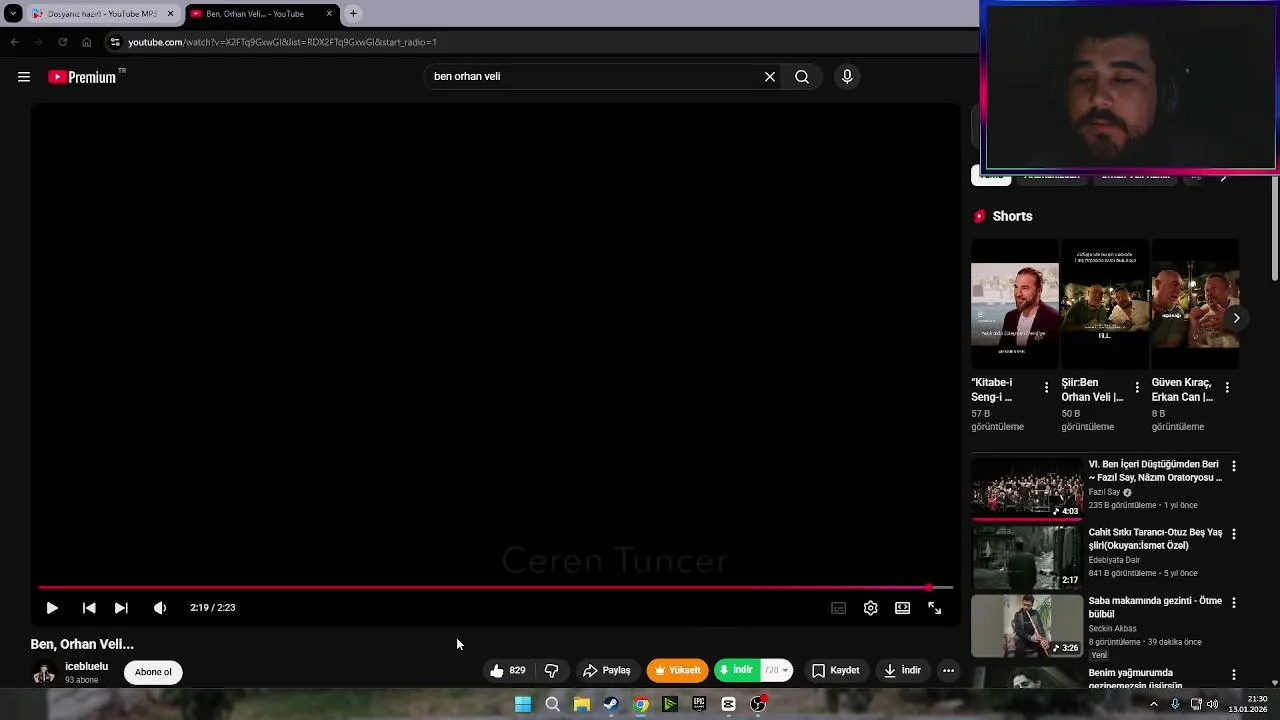Open the icebluelu channel avatar
1280x720 pixels.
point(44,674)
